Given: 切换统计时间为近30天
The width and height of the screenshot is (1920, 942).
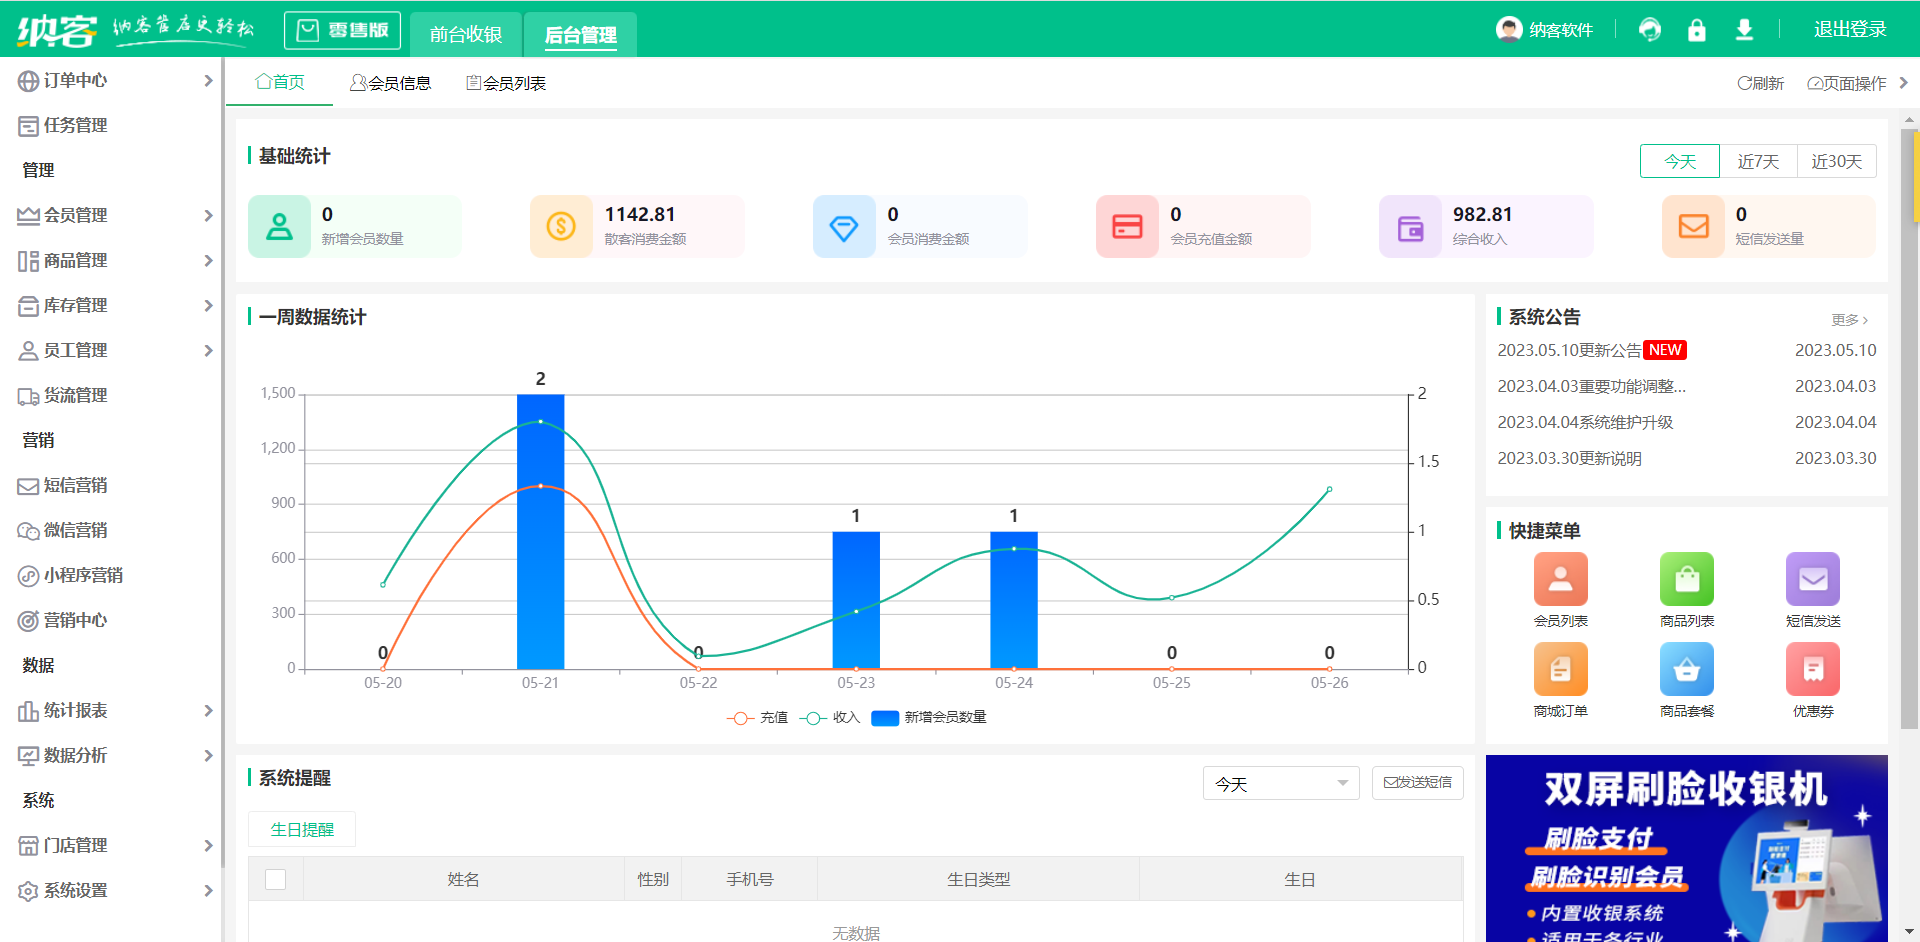Looking at the screenshot, I should 1836,161.
